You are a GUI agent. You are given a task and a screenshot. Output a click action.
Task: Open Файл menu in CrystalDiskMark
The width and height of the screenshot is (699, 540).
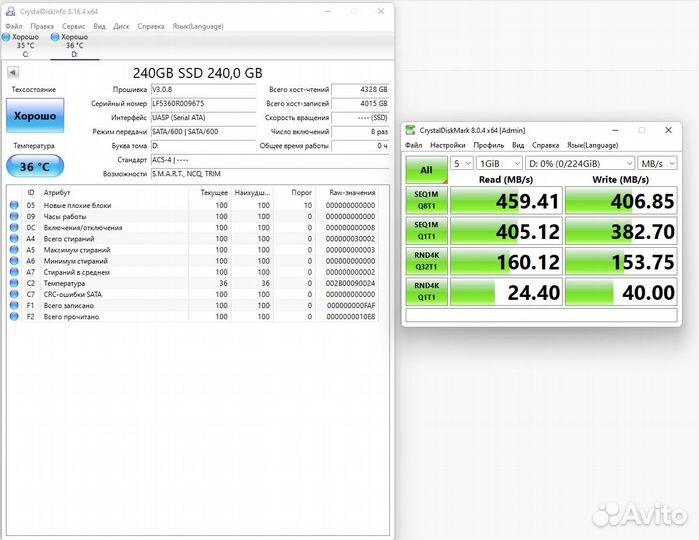coord(414,145)
